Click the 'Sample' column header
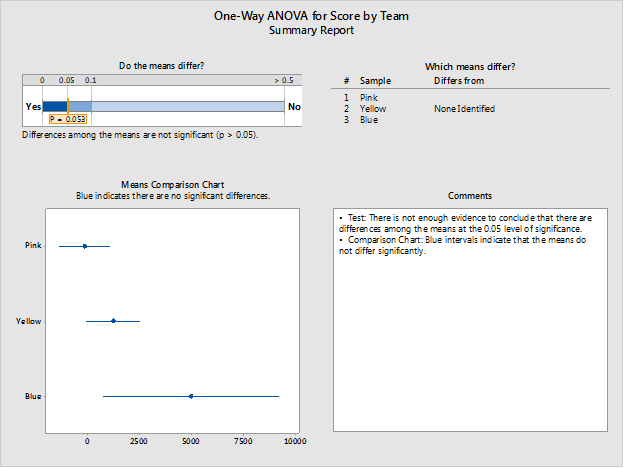Image resolution: width=624 pixels, height=468 pixels. (375, 80)
